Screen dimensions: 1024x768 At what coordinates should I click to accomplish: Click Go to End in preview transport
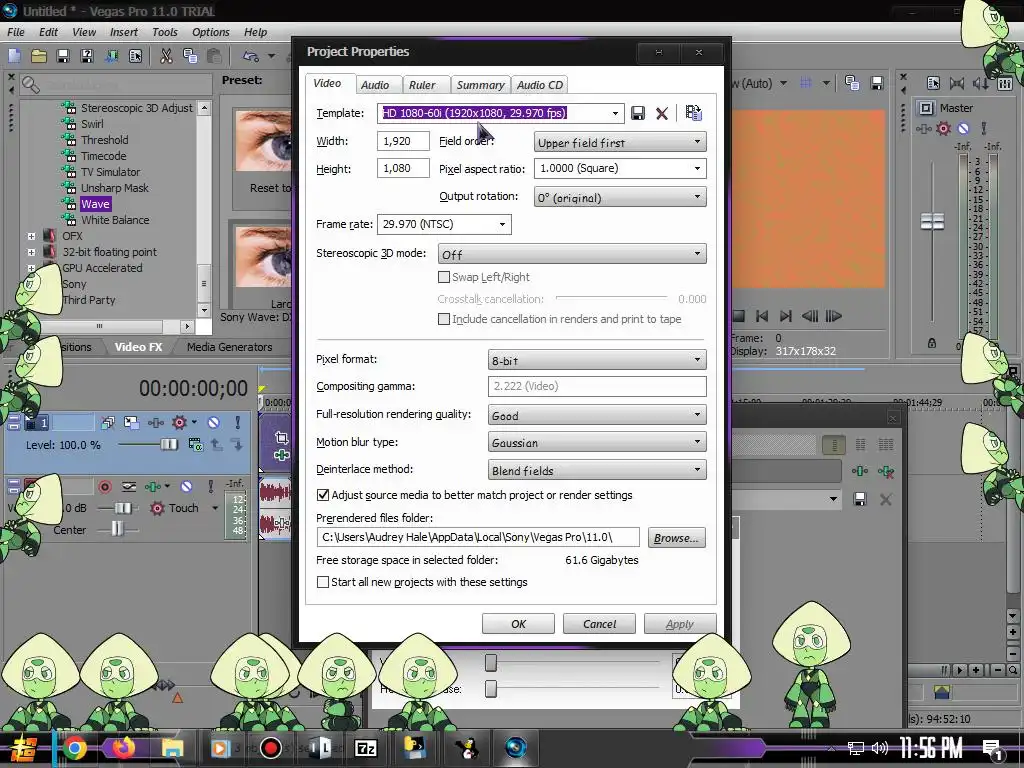pos(786,316)
